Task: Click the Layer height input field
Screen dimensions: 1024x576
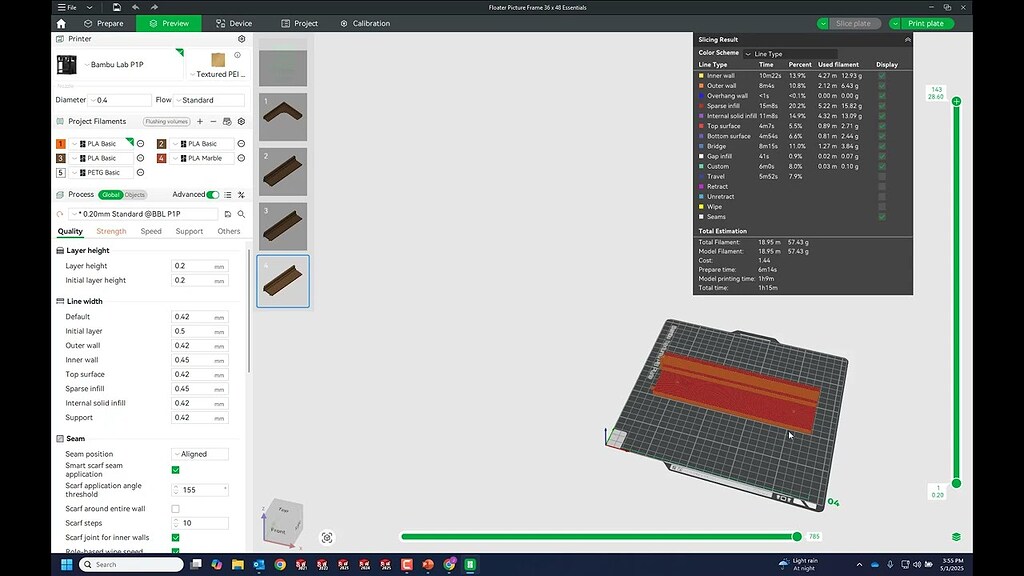Action: (x=200, y=266)
